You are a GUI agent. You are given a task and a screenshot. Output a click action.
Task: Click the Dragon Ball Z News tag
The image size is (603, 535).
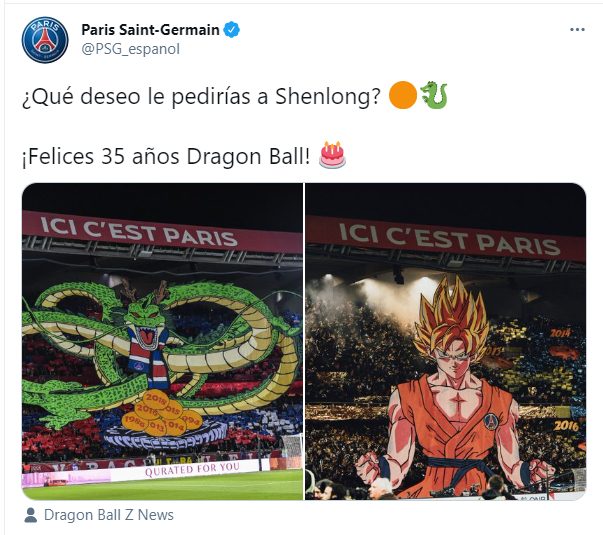[109, 515]
